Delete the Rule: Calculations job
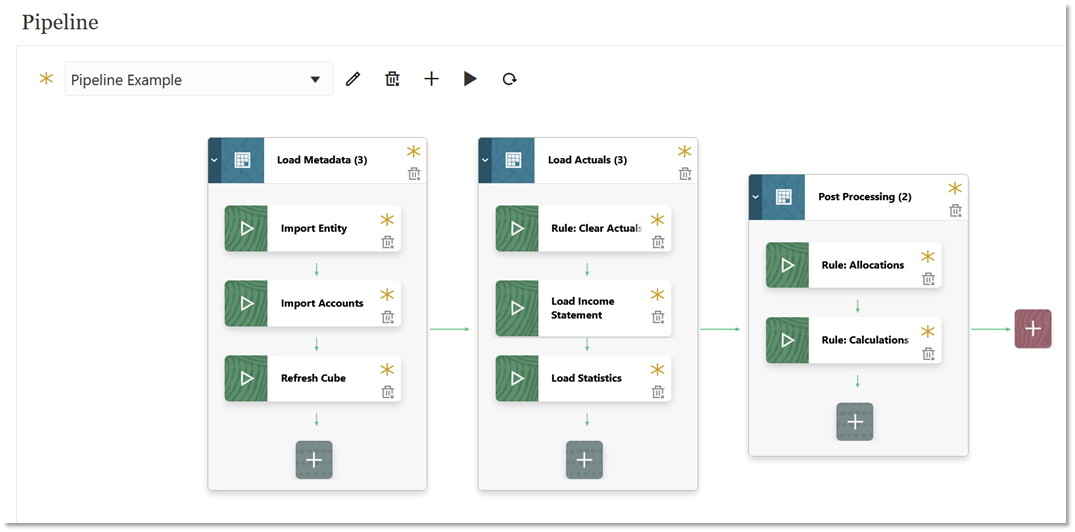Screen dimensions: 1075x532 (x=928, y=354)
